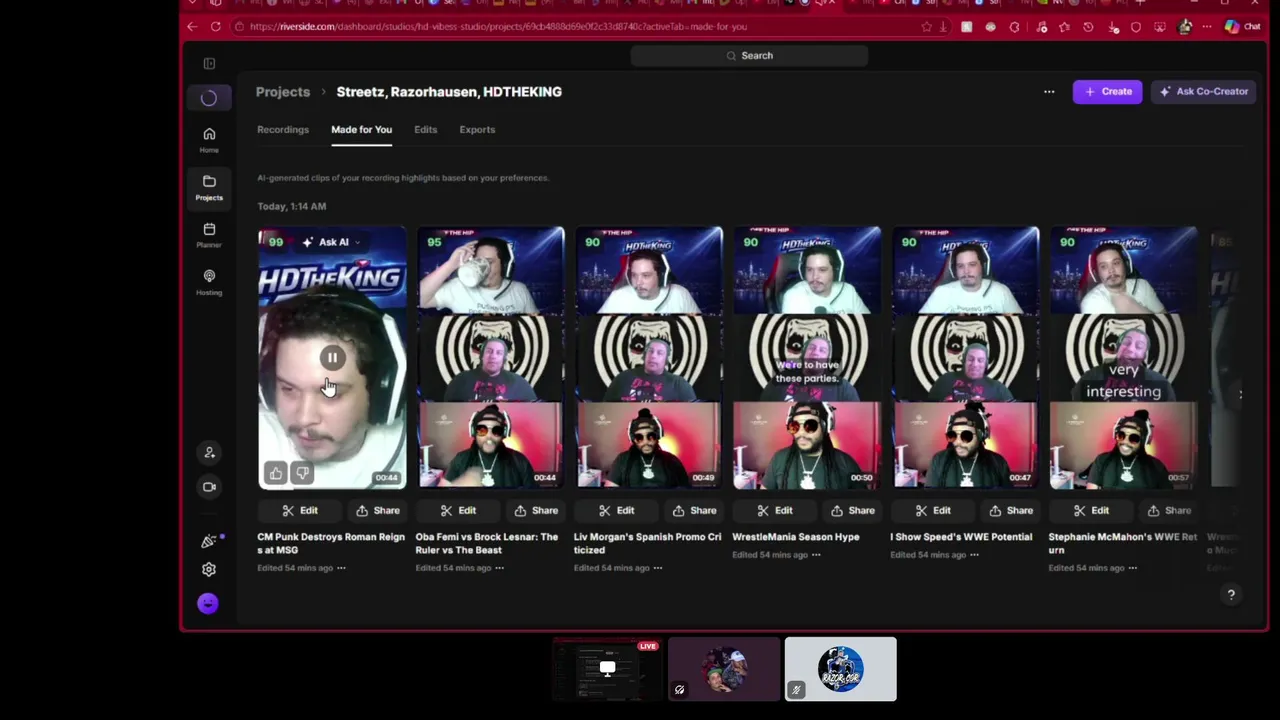Switch to the Recordings tab

[283, 130]
